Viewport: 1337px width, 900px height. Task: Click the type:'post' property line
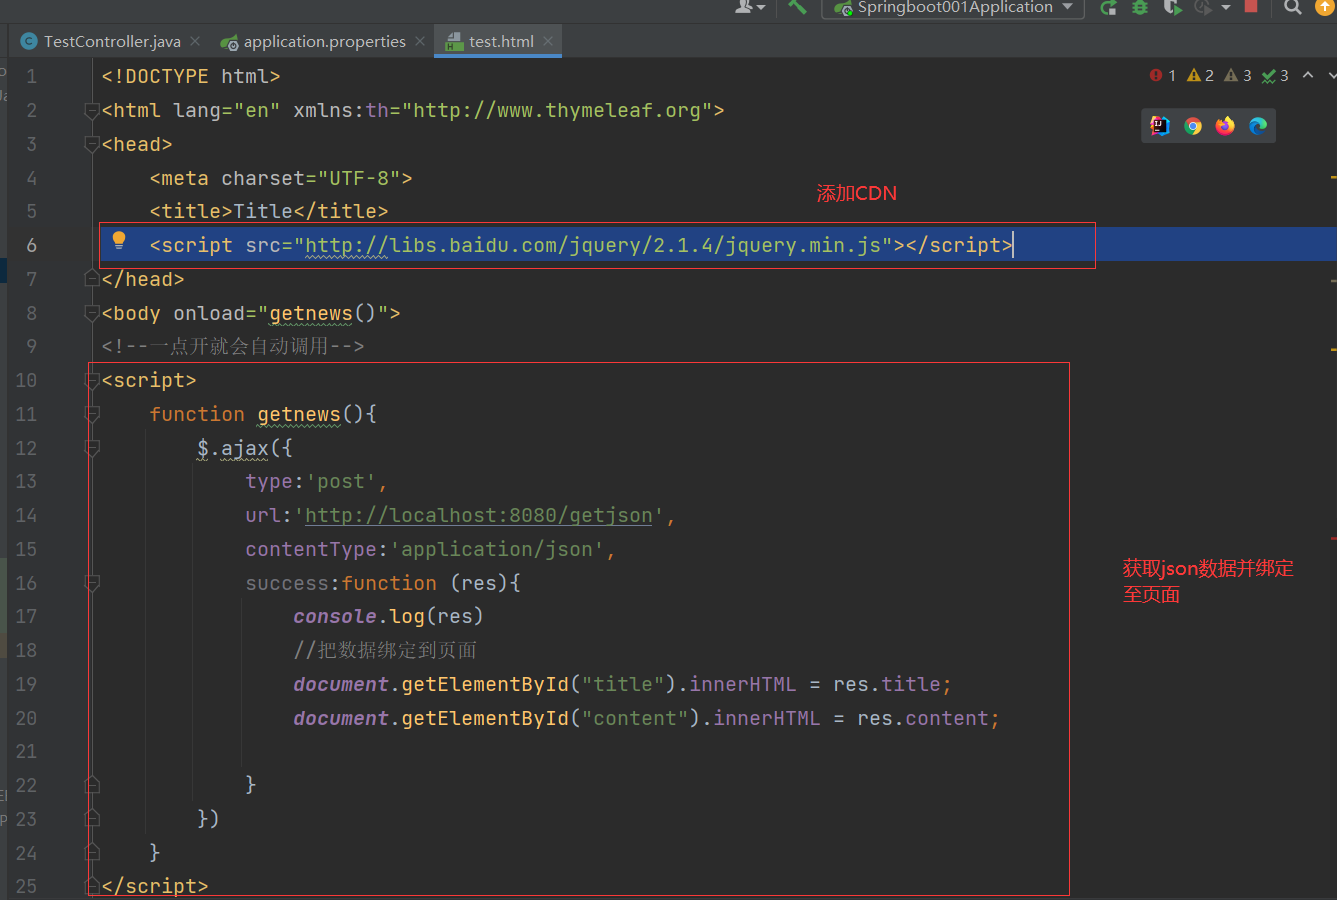[x=316, y=481]
